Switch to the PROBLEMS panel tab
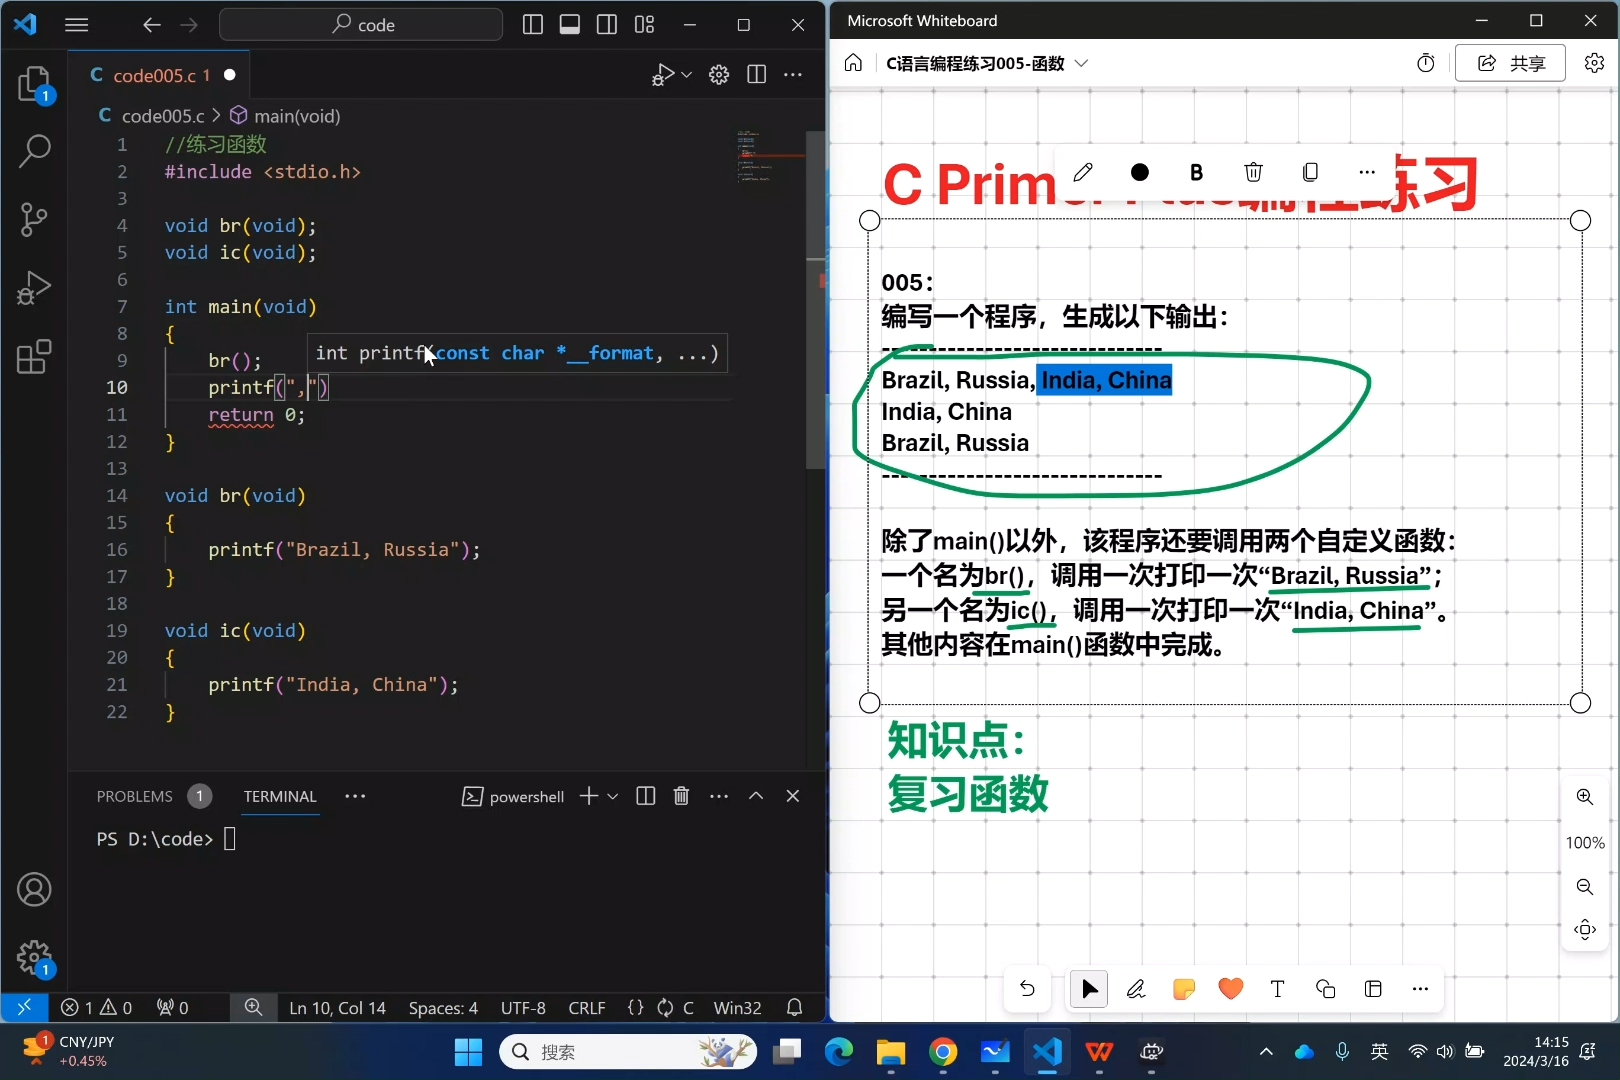This screenshot has width=1620, height=1080. point(135,796)
